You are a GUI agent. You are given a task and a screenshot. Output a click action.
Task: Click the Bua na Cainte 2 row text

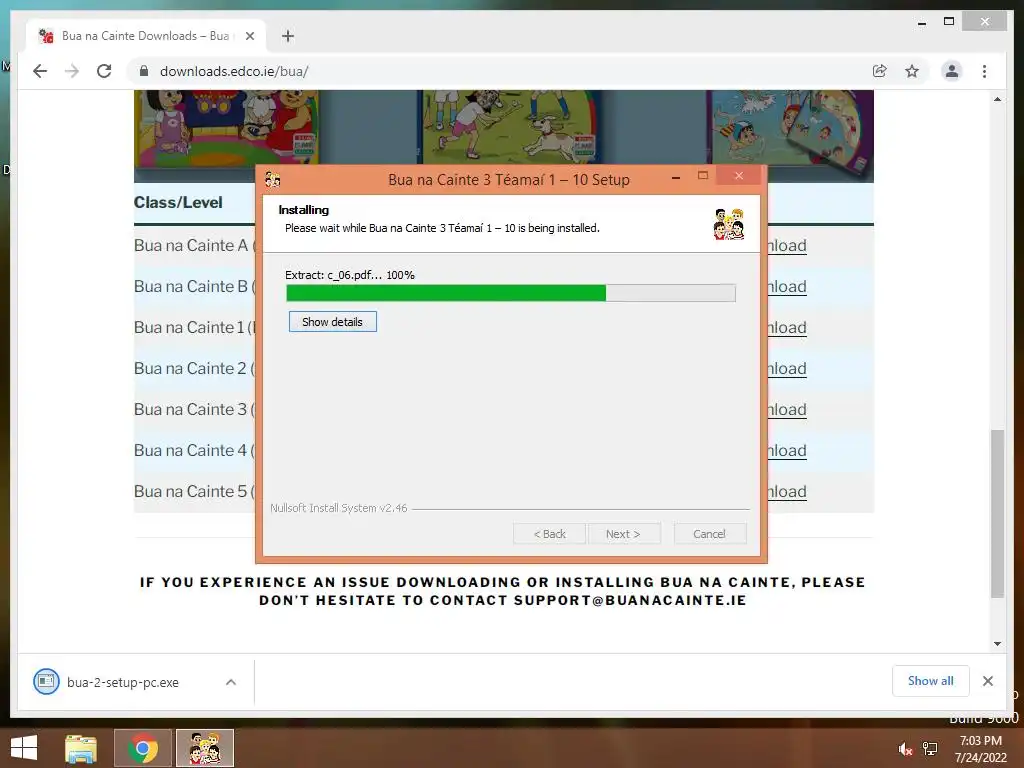[x=195, y=368]
